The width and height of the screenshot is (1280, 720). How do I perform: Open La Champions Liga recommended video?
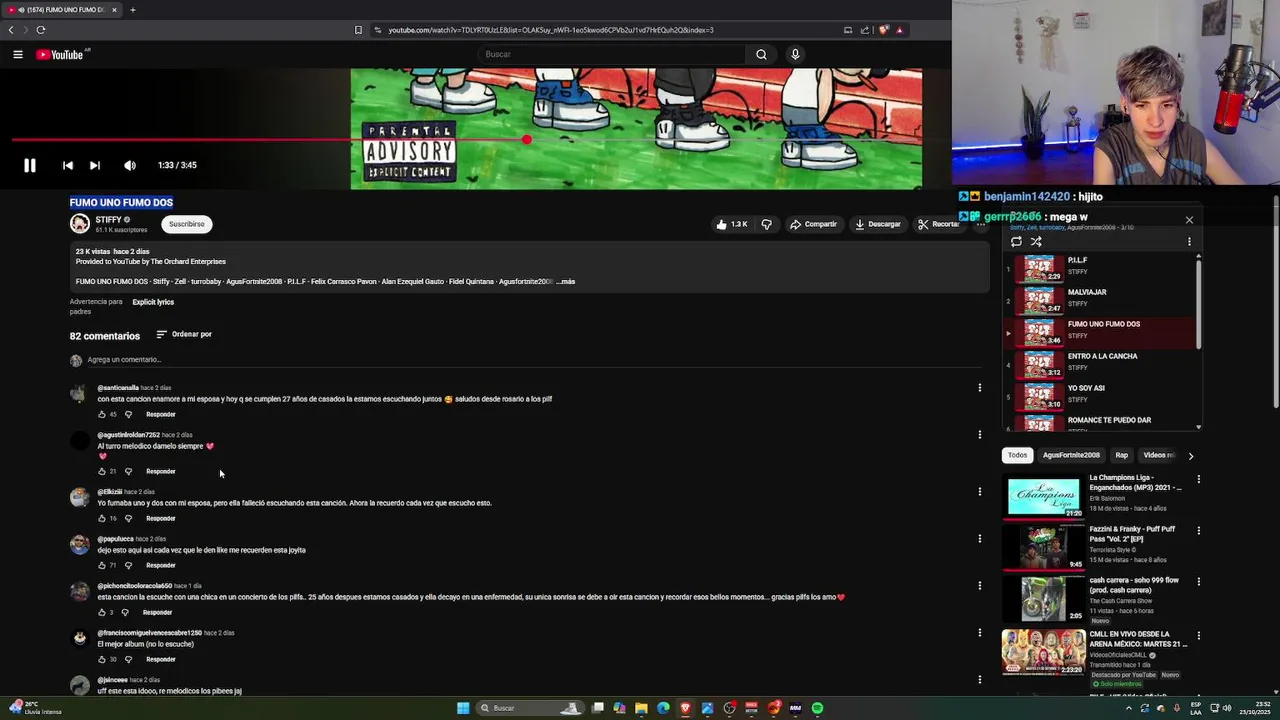[1094, 497]
